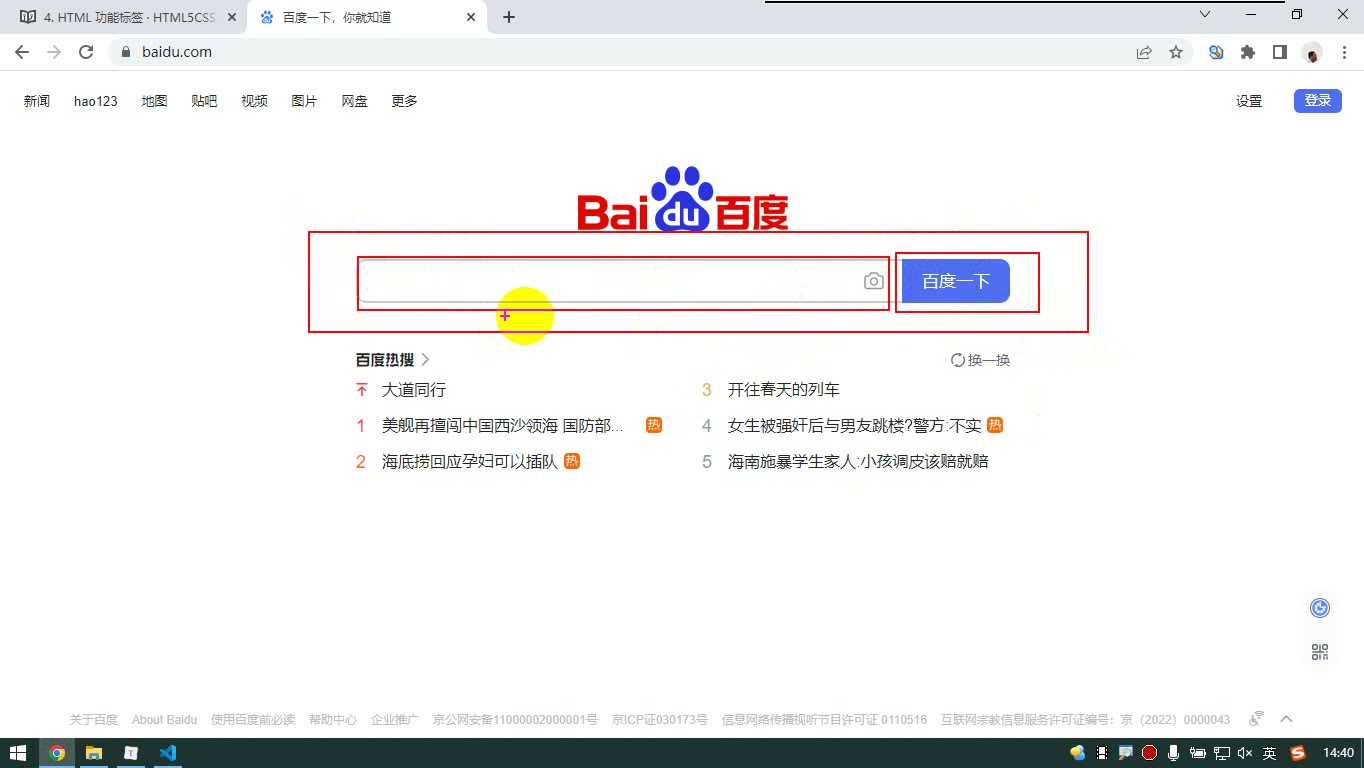Open the QR code icon on right edge
1364x768 pixels.
click(x=1320, y=652)
